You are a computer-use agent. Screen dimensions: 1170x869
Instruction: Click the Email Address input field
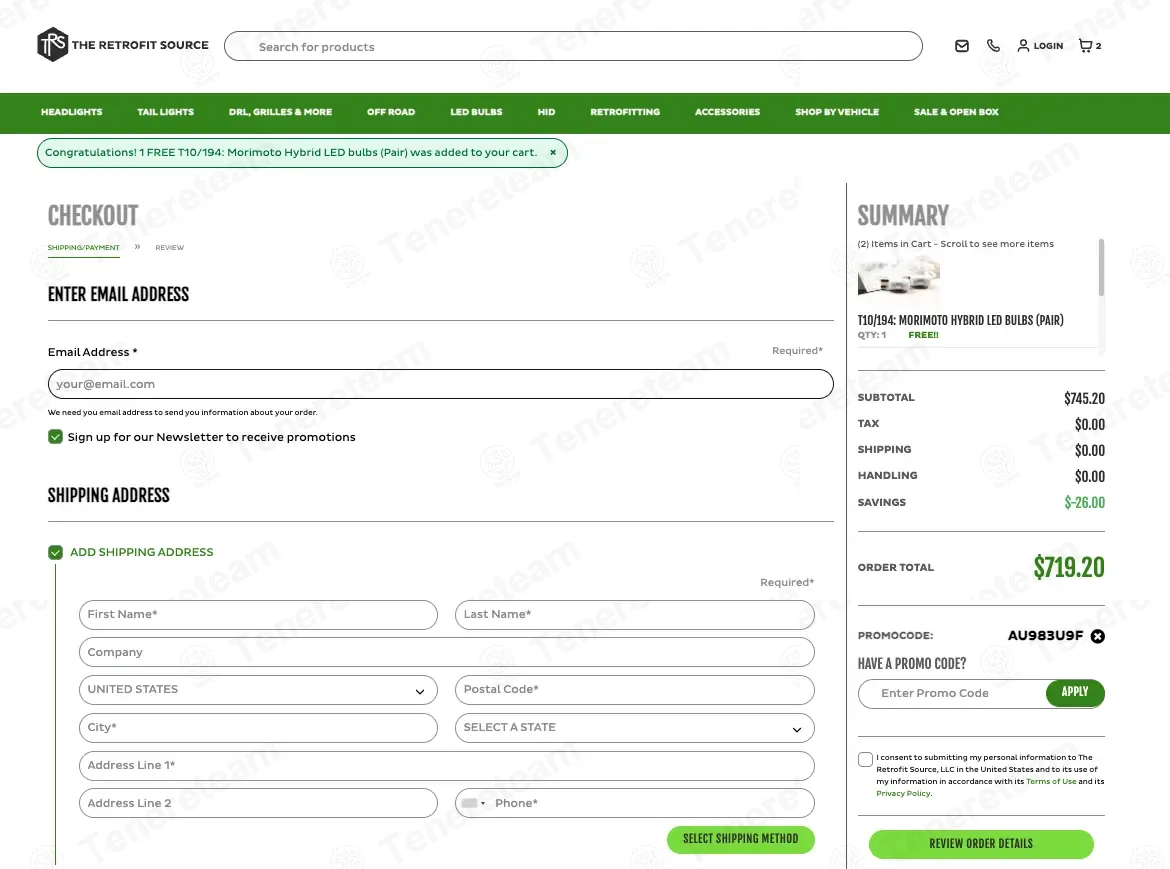[x=440, y=384]
